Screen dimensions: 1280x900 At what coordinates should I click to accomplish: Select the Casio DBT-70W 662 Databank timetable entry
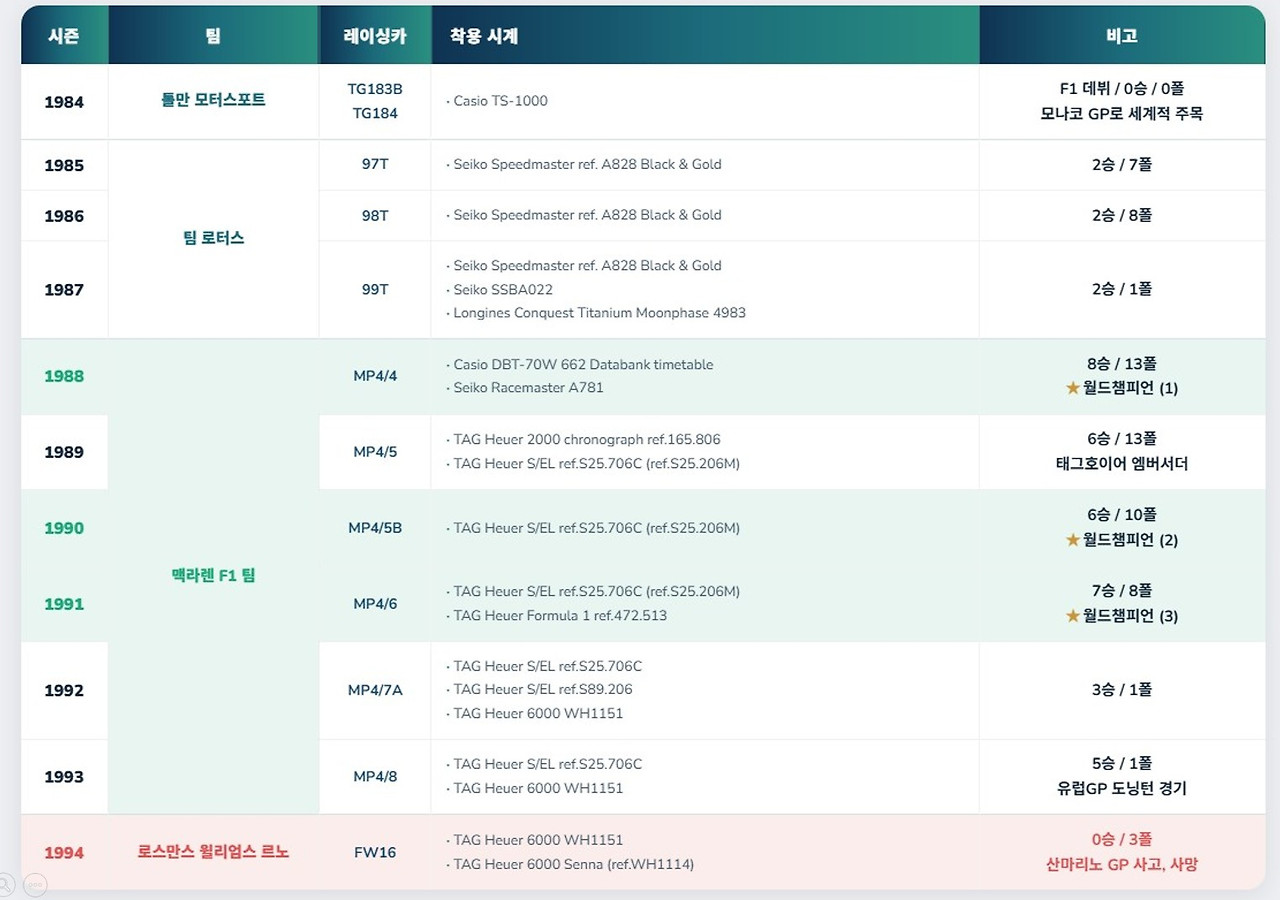(580, 365)
